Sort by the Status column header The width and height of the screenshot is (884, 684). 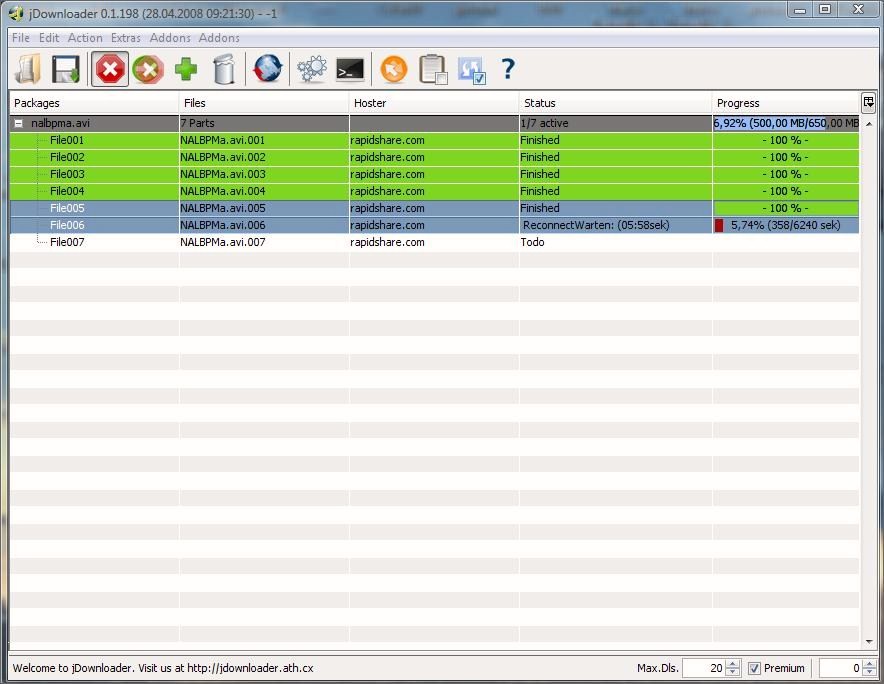coord(614,103)
